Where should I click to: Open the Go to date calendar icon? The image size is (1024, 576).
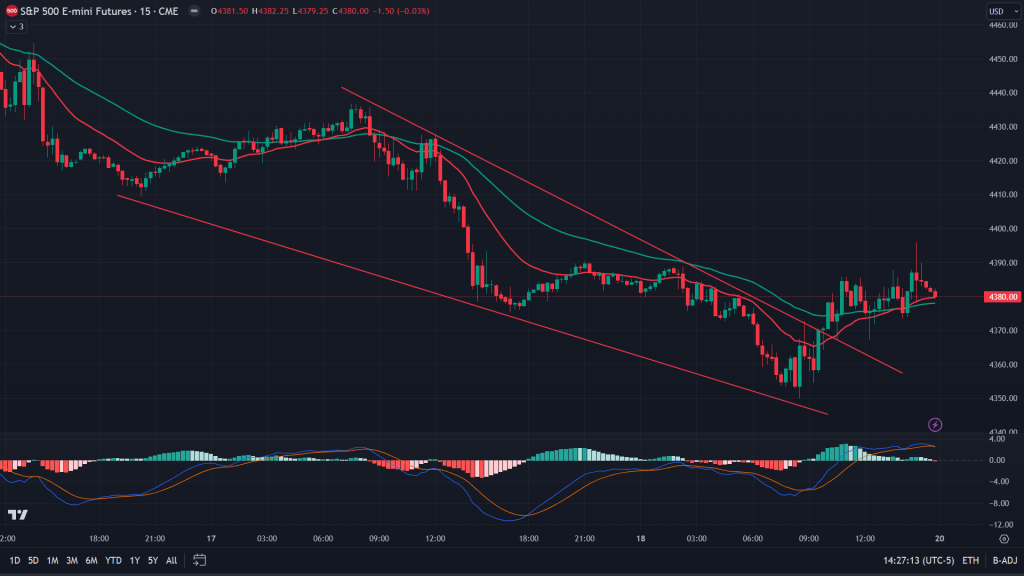click(x=200, y=560)
